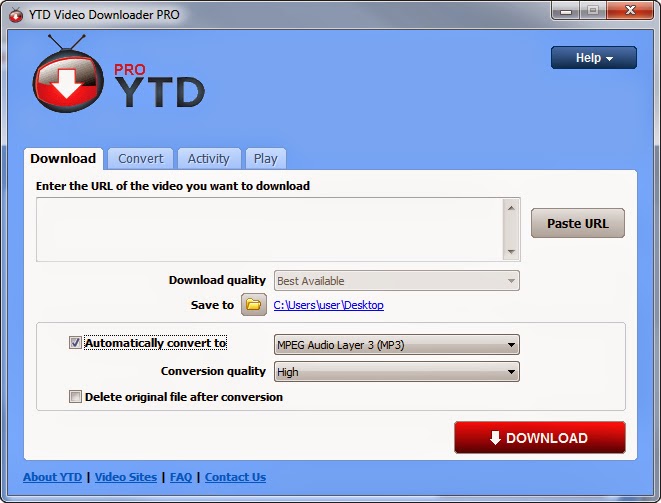Viewport: 661px width, 503px height.
Task: Enable Delete original file after conversion
Action: coord(75,397)
